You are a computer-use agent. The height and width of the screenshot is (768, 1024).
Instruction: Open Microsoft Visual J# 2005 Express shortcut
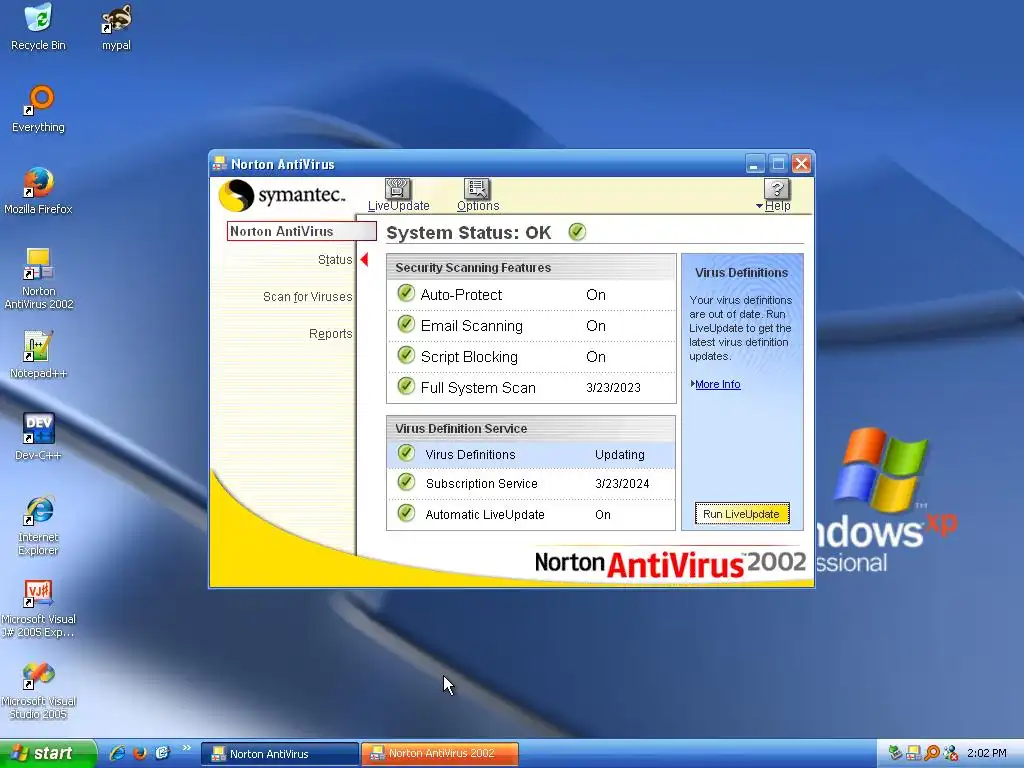pos(39,609)
